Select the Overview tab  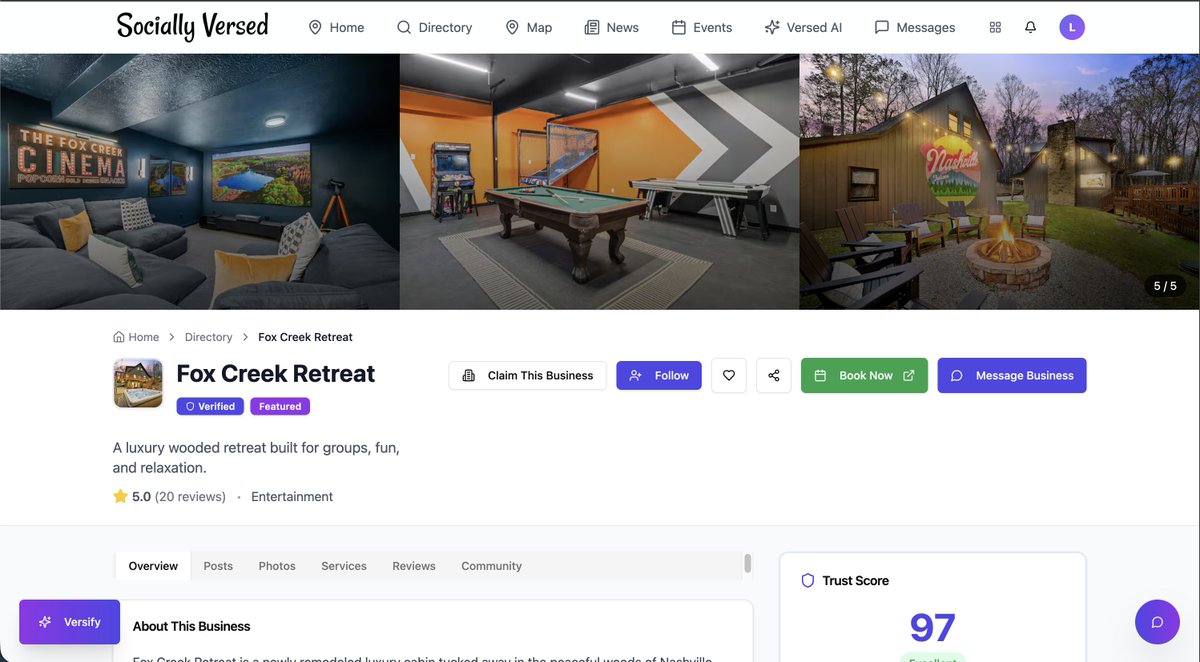pyautogui.click(x=153, y=566)
